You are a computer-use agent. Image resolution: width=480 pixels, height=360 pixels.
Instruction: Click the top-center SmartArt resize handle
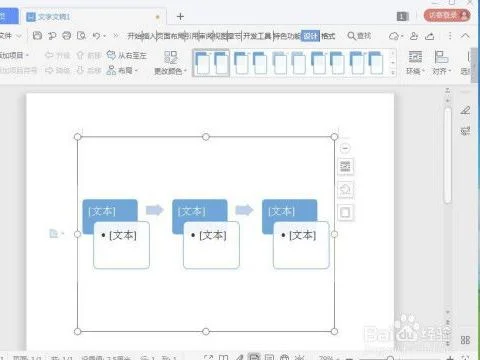206,137
